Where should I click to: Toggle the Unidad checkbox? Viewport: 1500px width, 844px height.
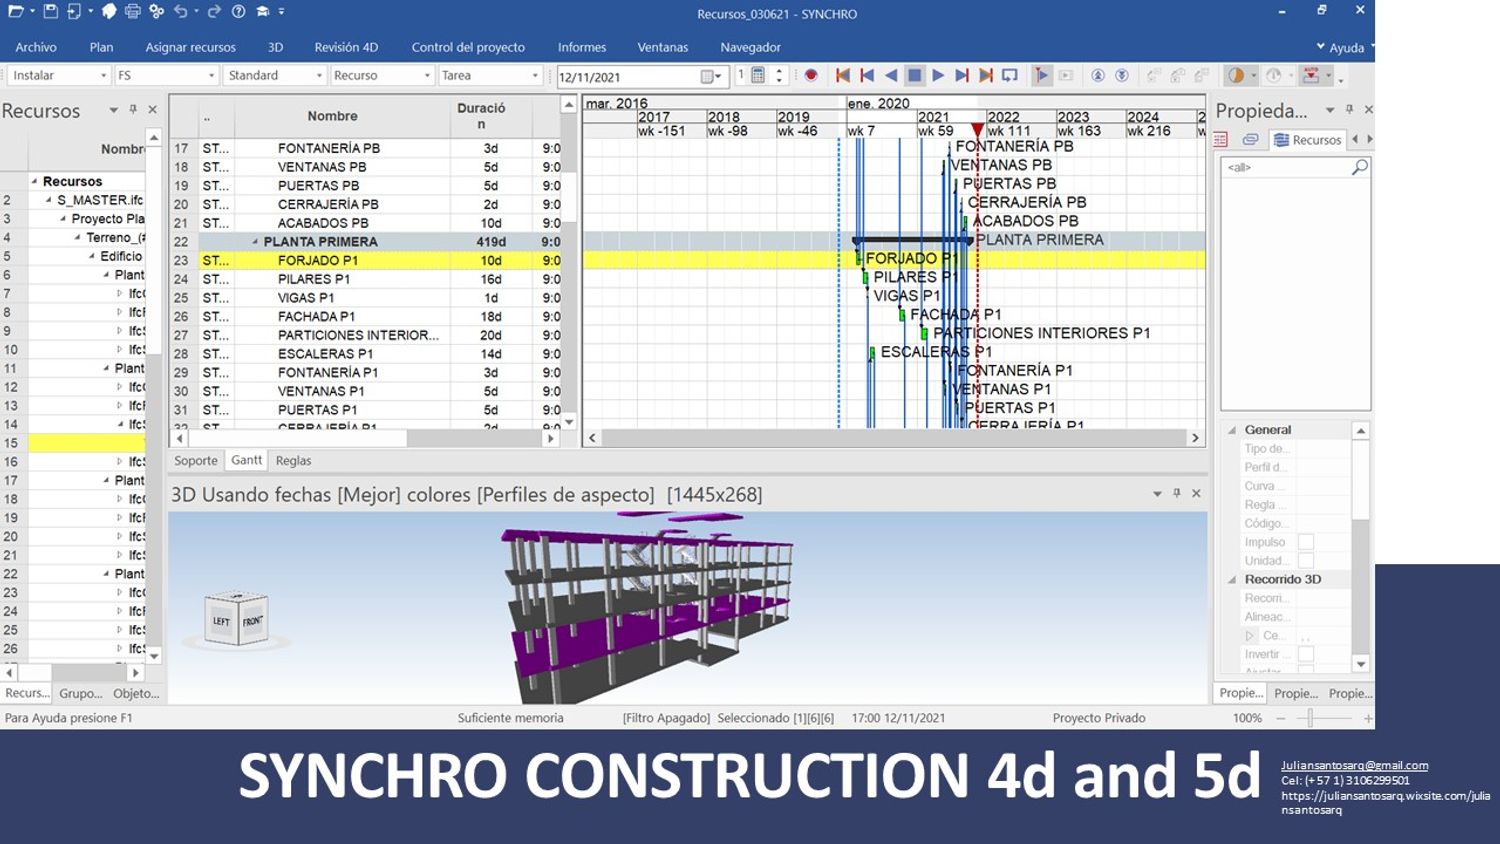tap(1305, 561)
